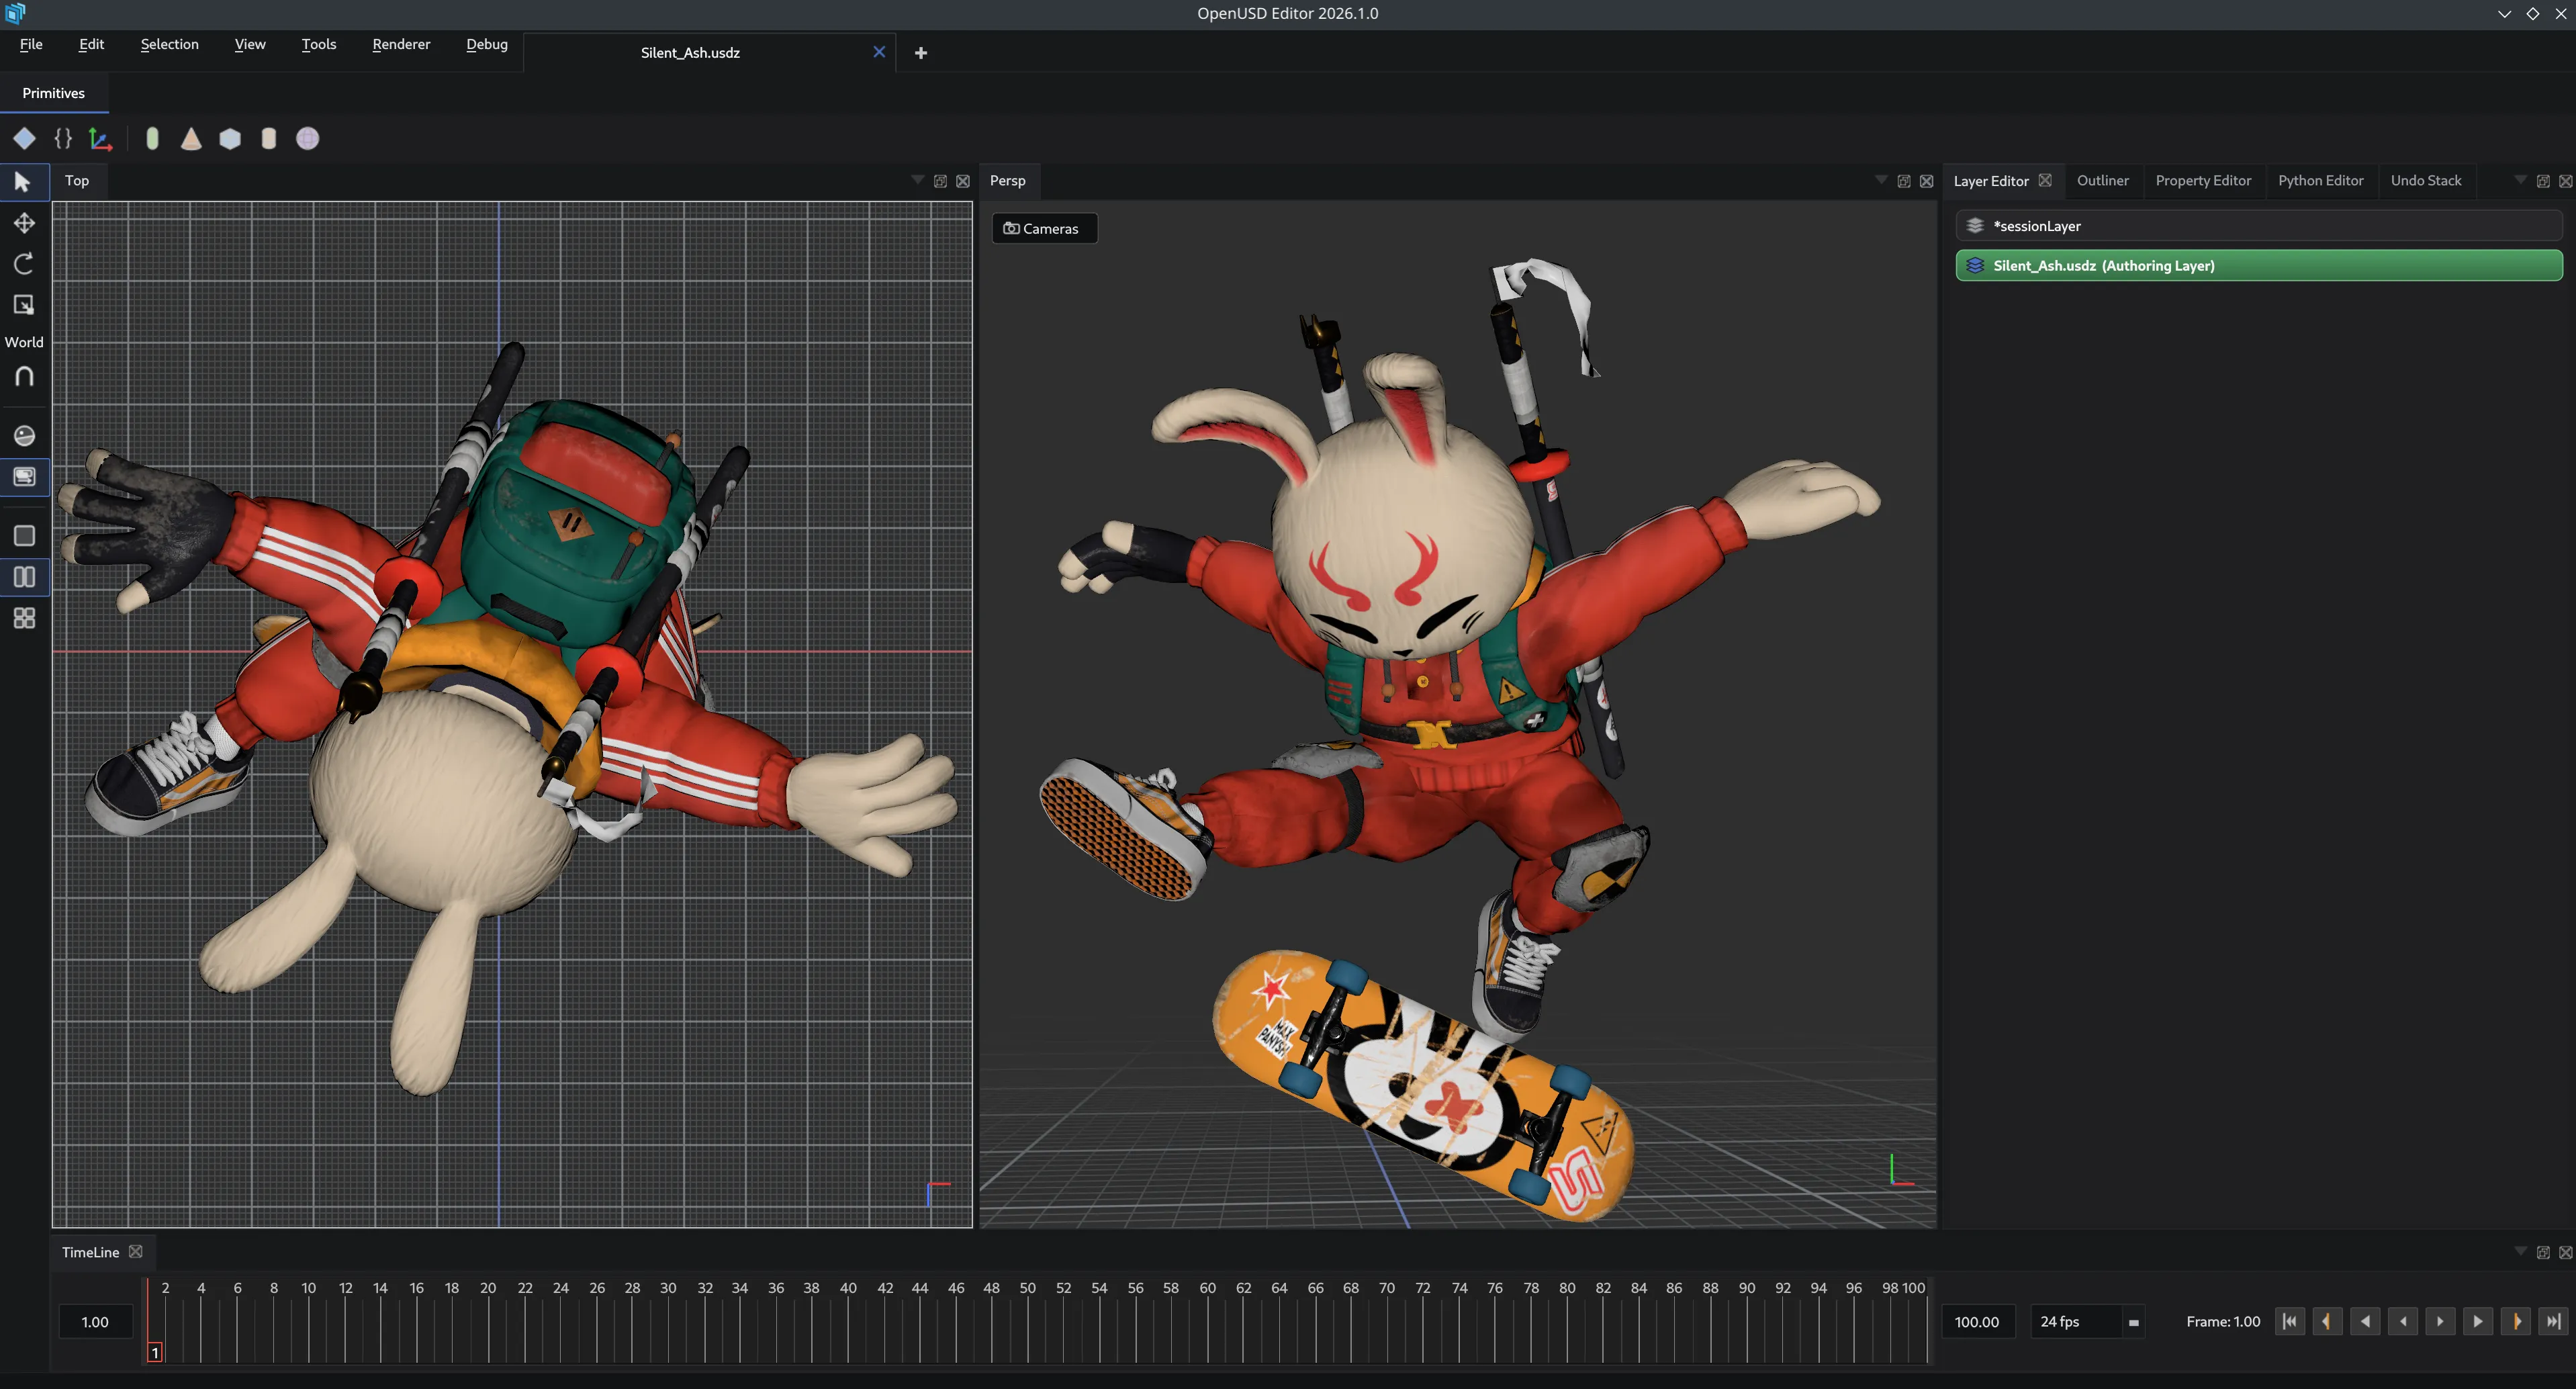Click frame 50 on the timeline ruler
Viewport: 2576px width, 1389px height.
coord(1027,1288)
